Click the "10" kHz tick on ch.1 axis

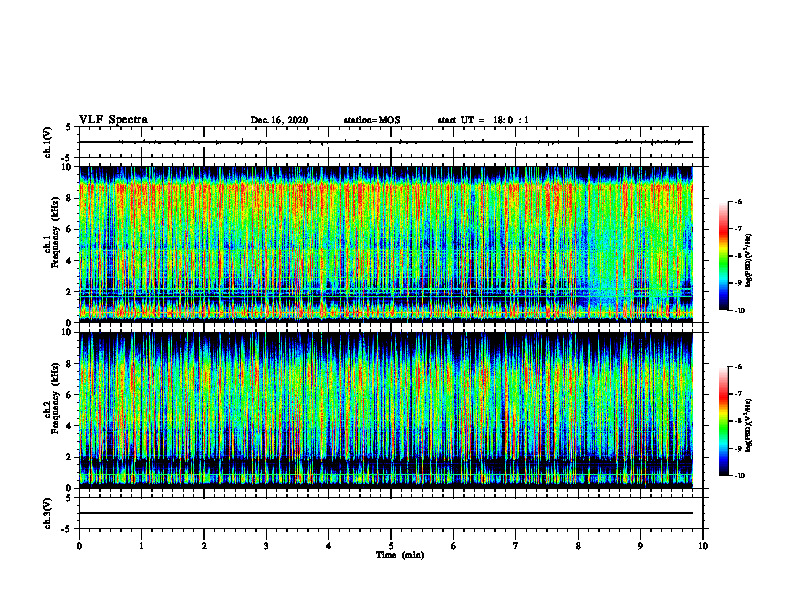[x=68, y=167]
